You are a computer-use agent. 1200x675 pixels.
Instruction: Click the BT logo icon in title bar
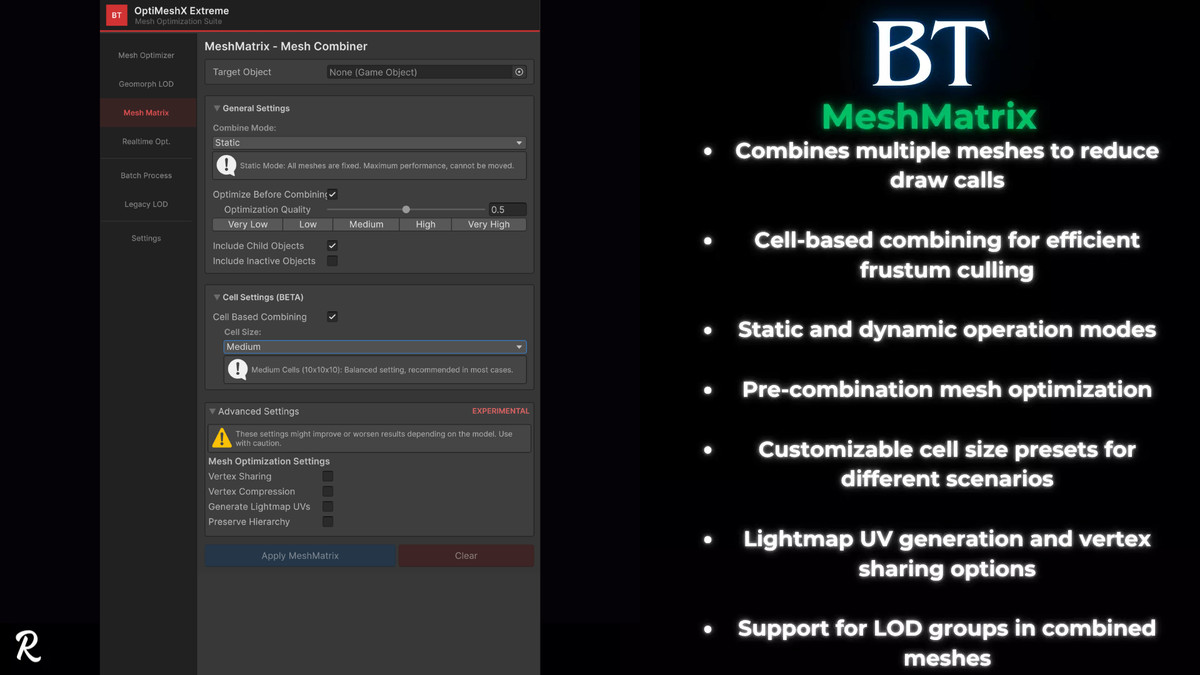(117, 15)
